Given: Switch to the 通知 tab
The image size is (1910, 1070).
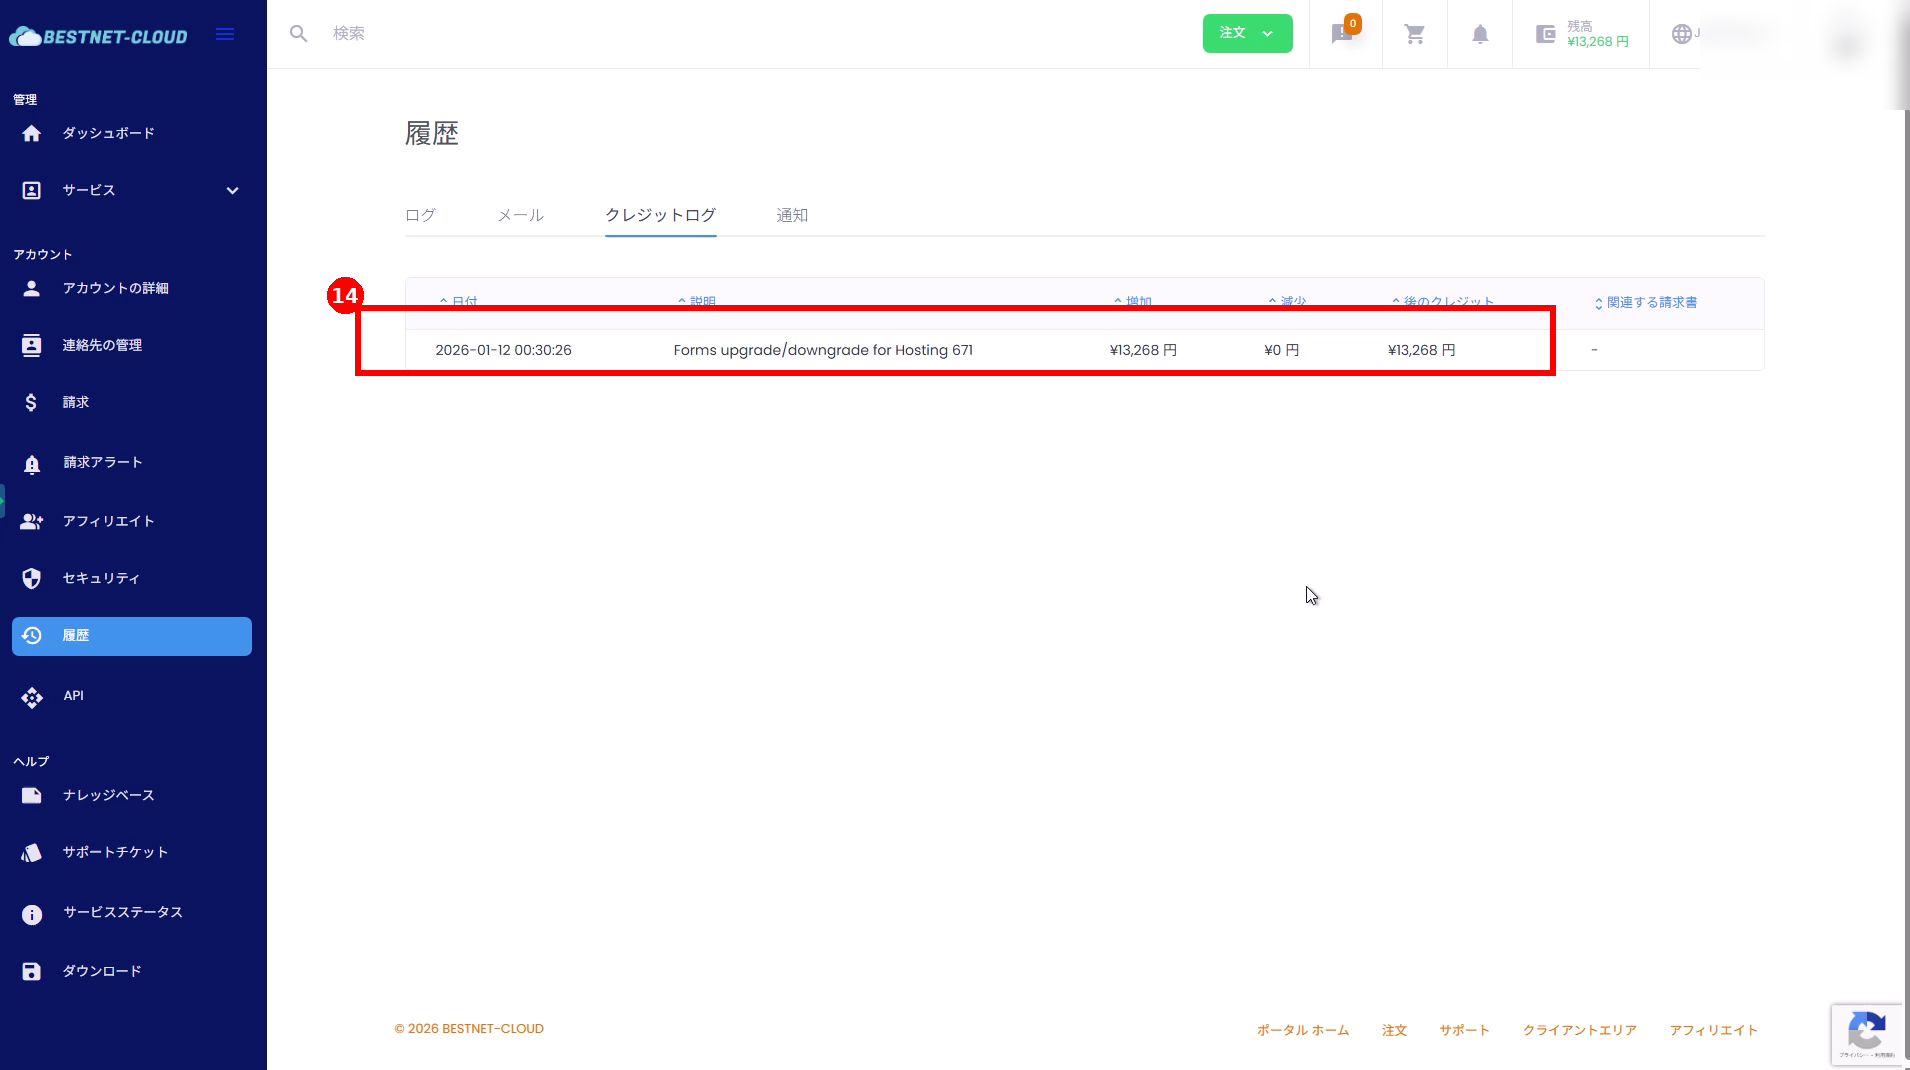Looking at the screenshot, I should coord(791,215).
